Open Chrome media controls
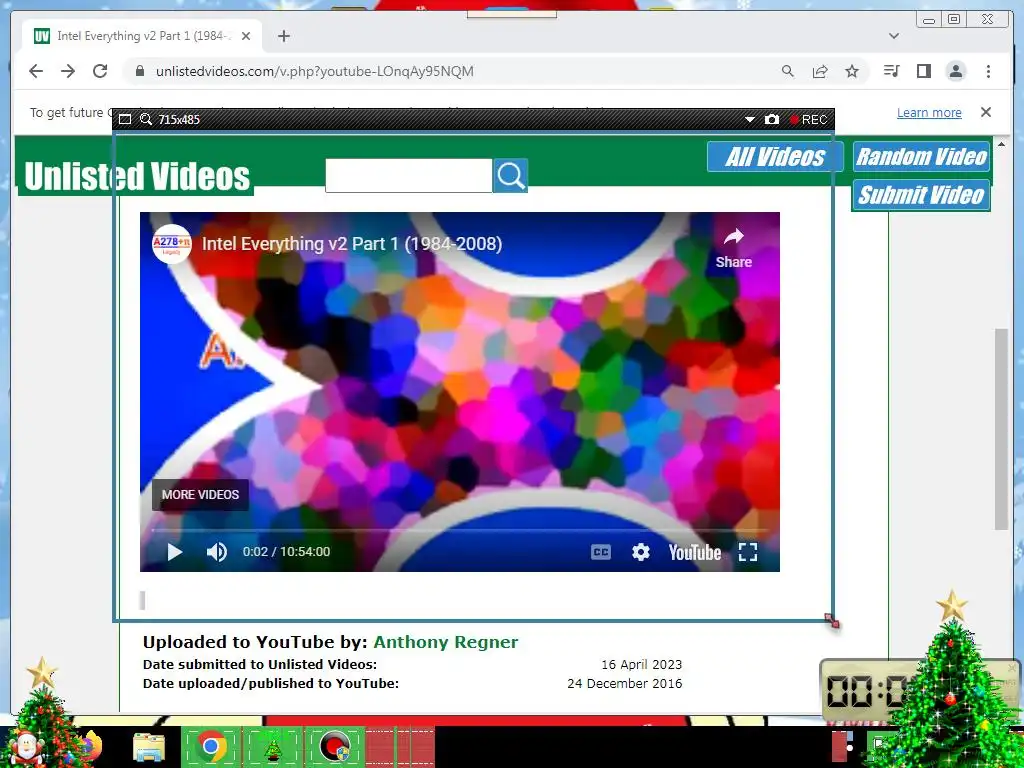The image size is (1024, 768). [x=891, y=71]
